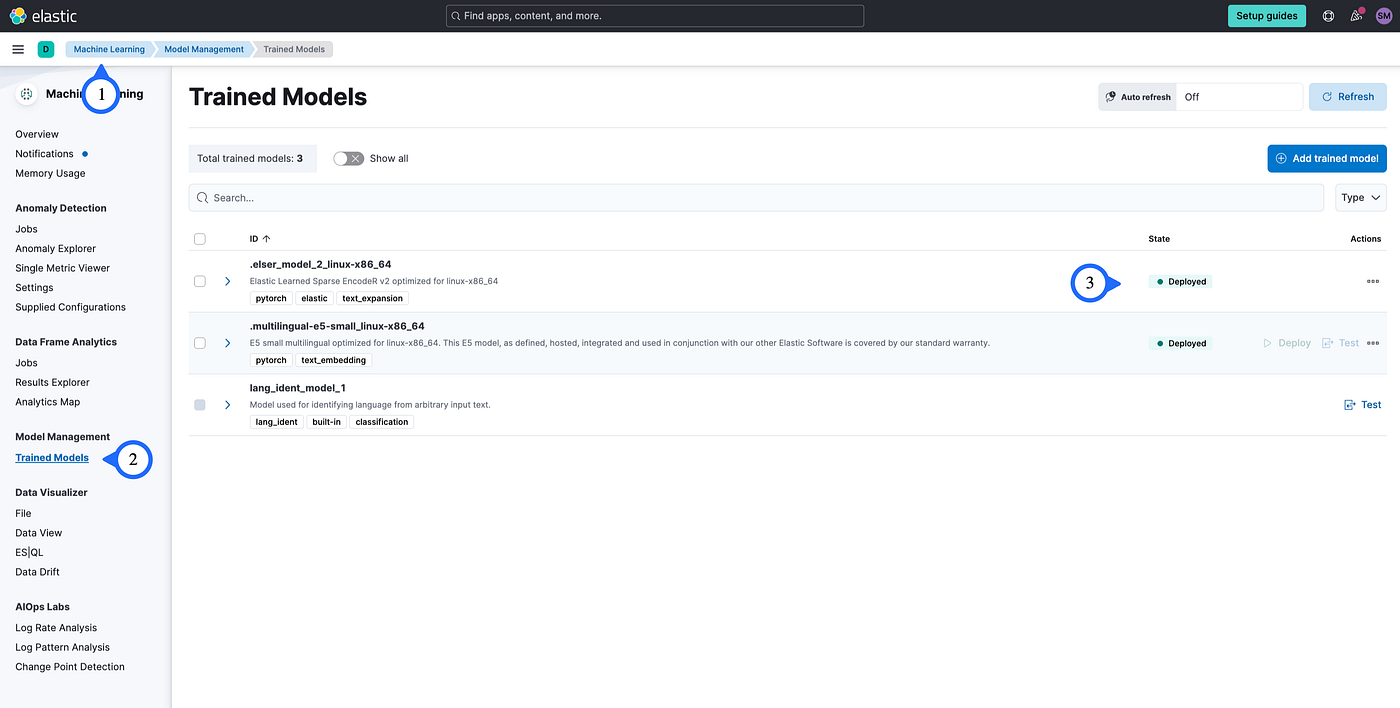Click the Auto refresh clock icon
The image size is (1400, 708).
pyautogui.click(x=1108, y=96)
